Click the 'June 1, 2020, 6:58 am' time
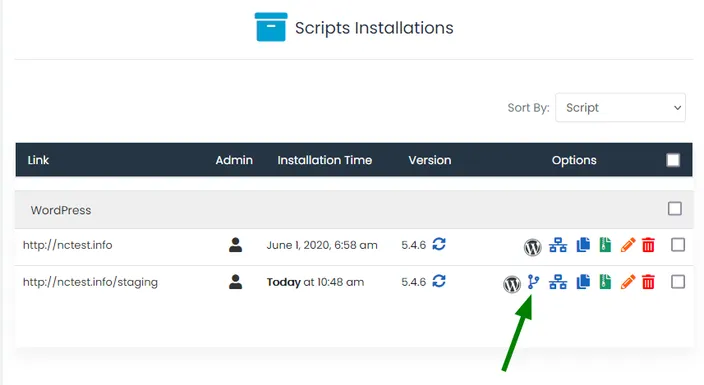This screenshot has width=704, height=385. click(322, 245)
